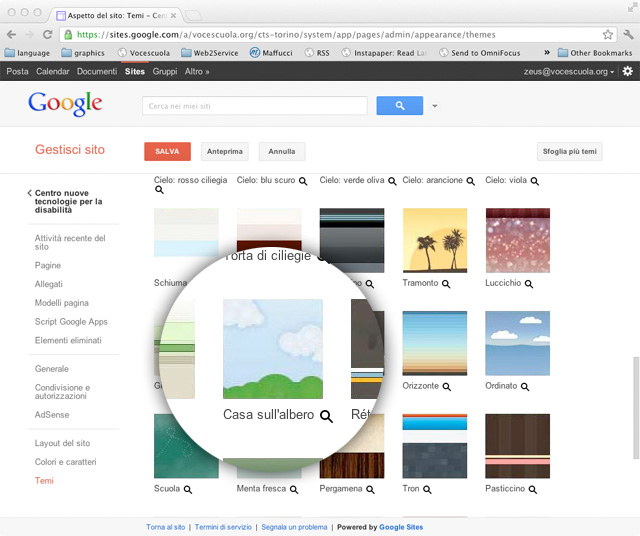Expand search options dropdown arrow
Screen dimensions: 640x536
click(435, 106)
